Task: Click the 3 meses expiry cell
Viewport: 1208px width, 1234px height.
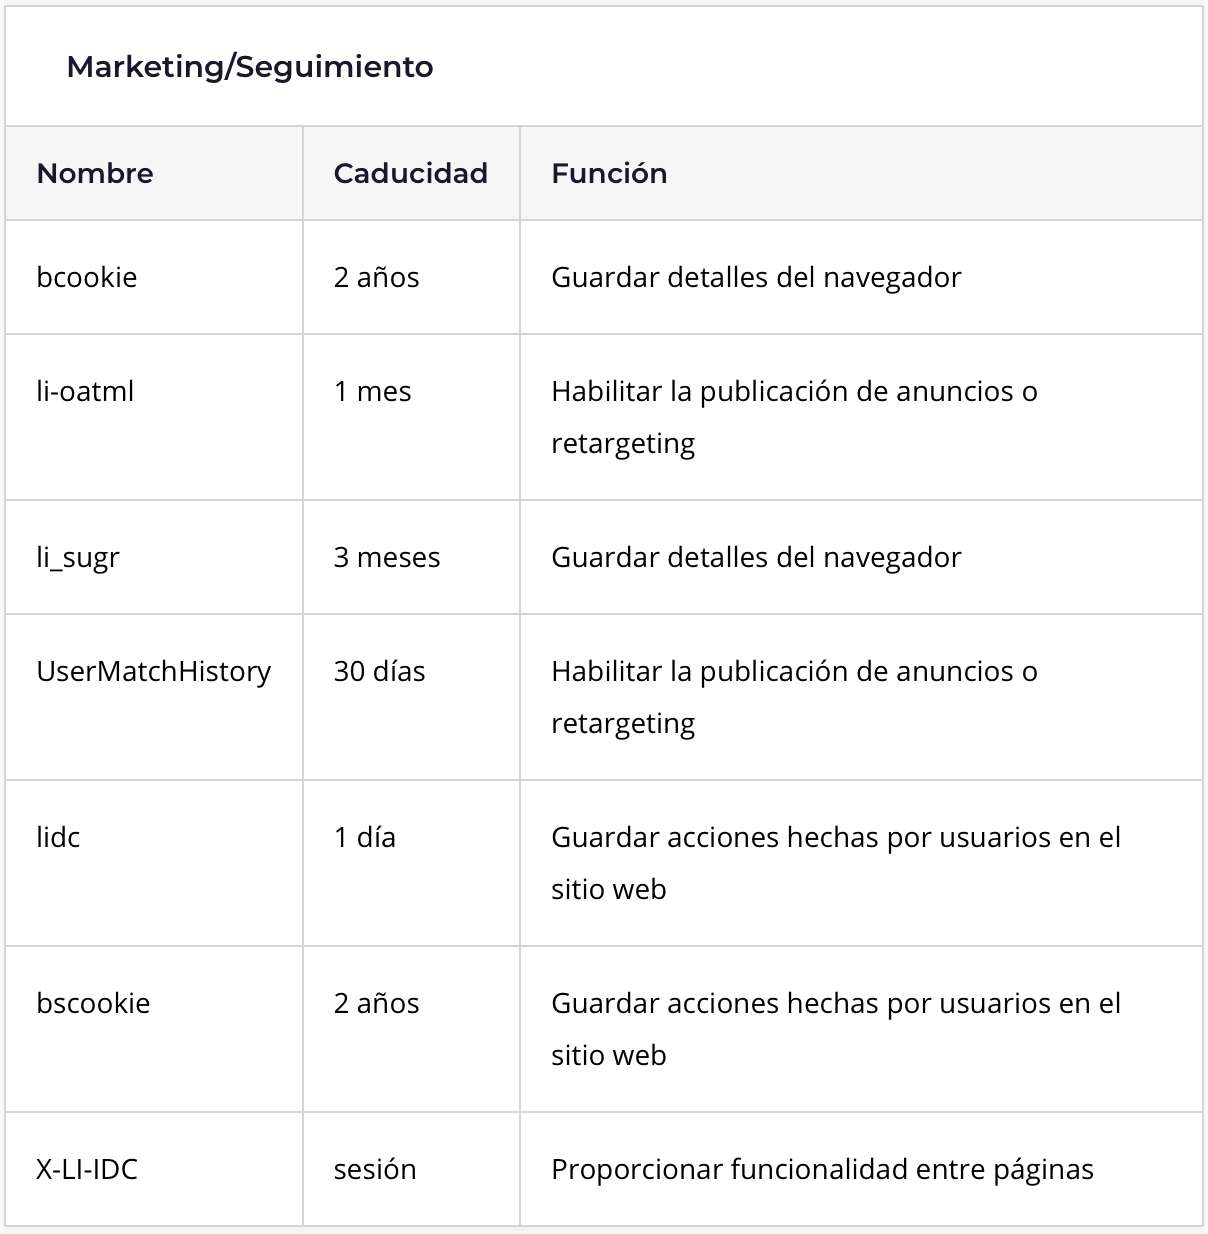Action: (x=387, y=557)
